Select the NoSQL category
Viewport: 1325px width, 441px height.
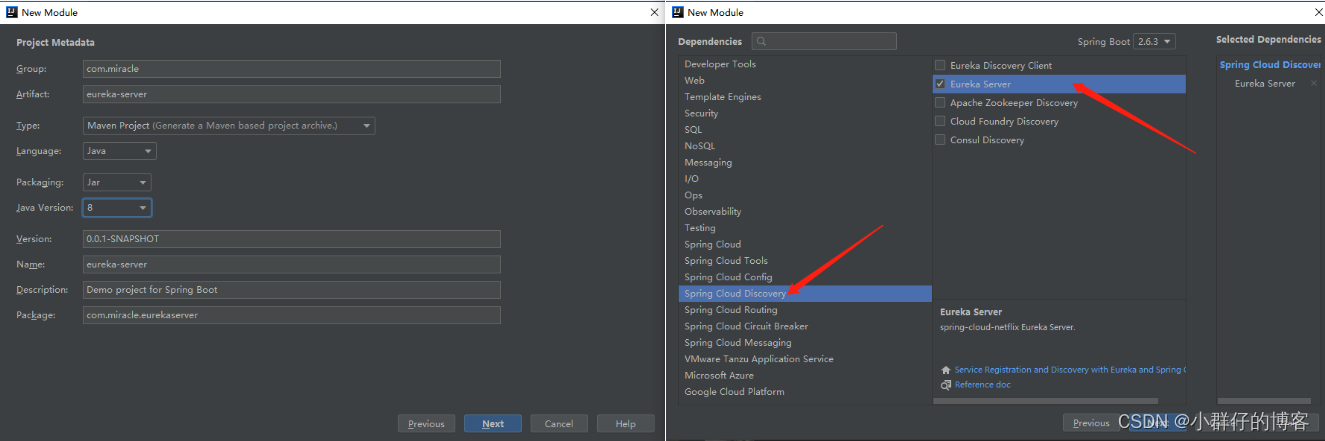click(805, 146)
